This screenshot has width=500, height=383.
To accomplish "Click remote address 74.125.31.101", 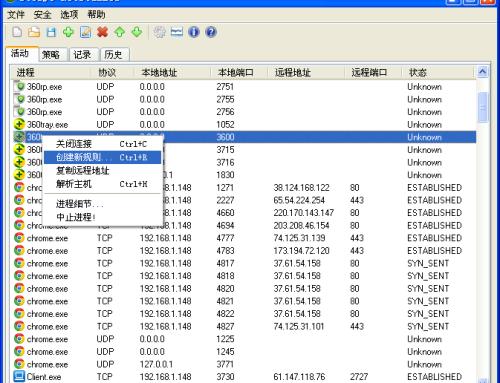I will click(x=299, y=326).
